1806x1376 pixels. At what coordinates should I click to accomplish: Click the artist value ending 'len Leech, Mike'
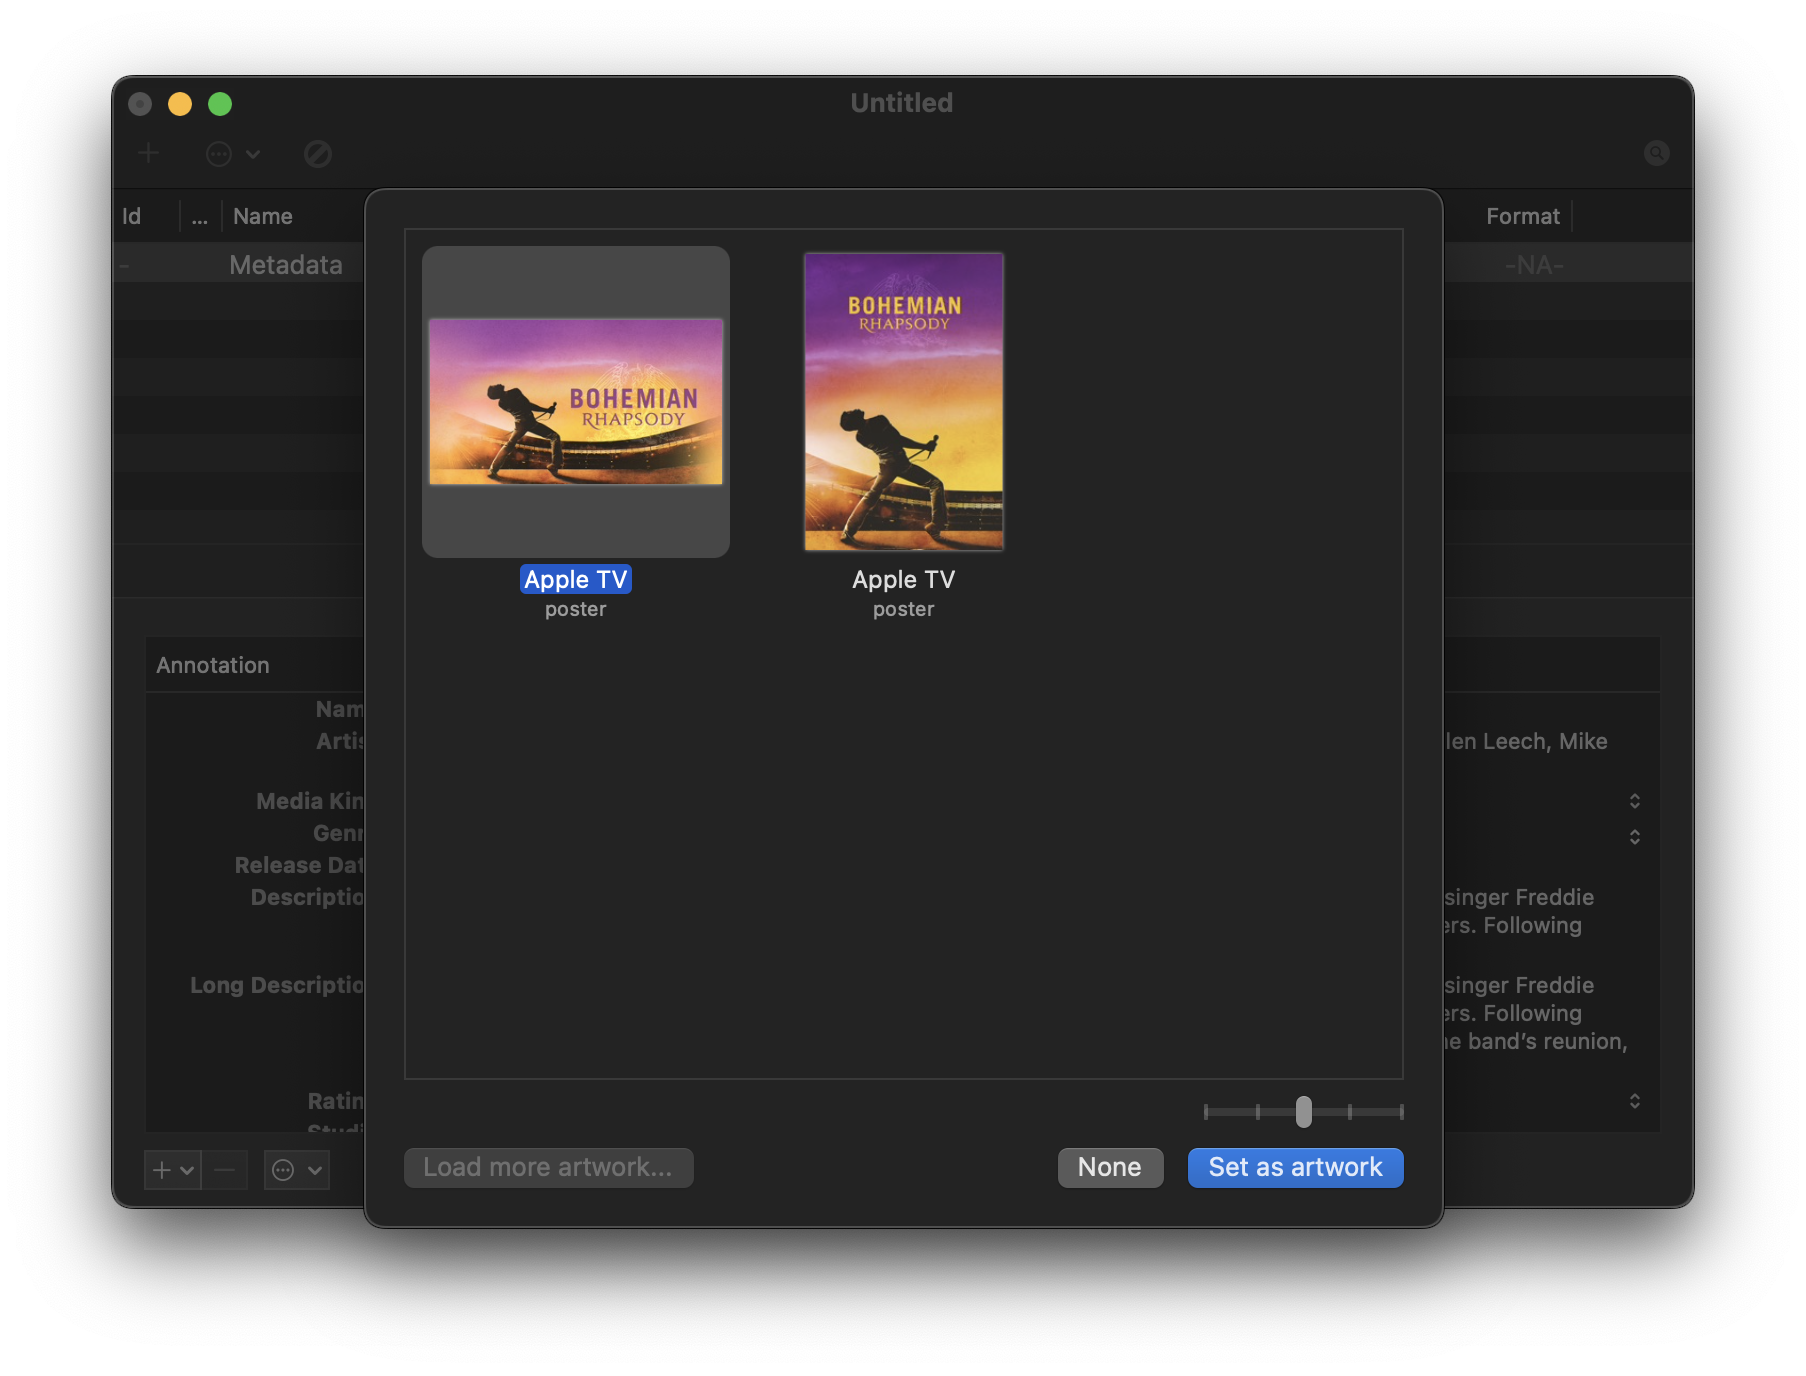point(1526,741)
